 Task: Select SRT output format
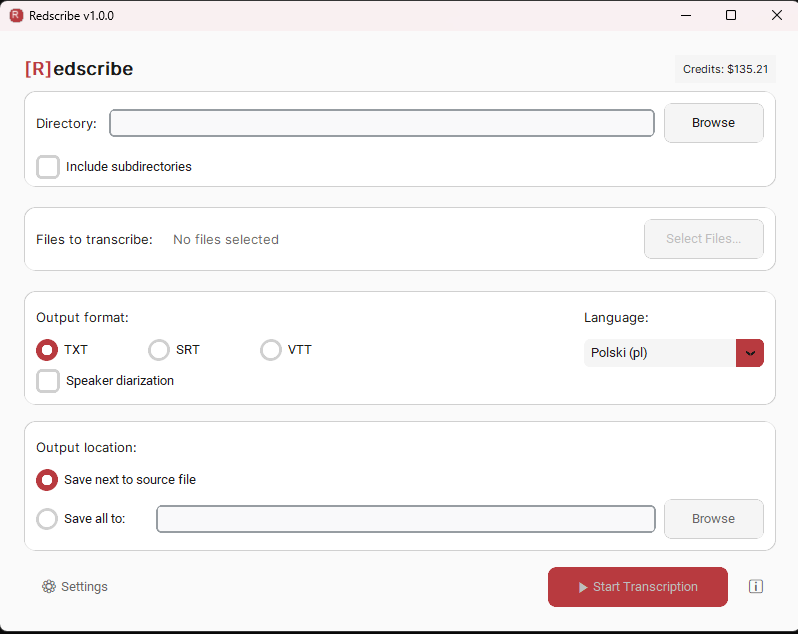(159, 350)
